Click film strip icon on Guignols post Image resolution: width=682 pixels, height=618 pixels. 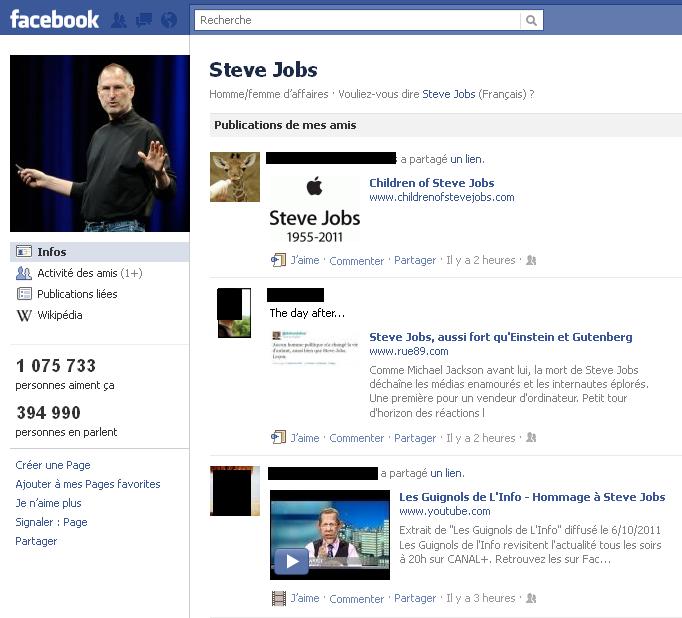(279, 598)
